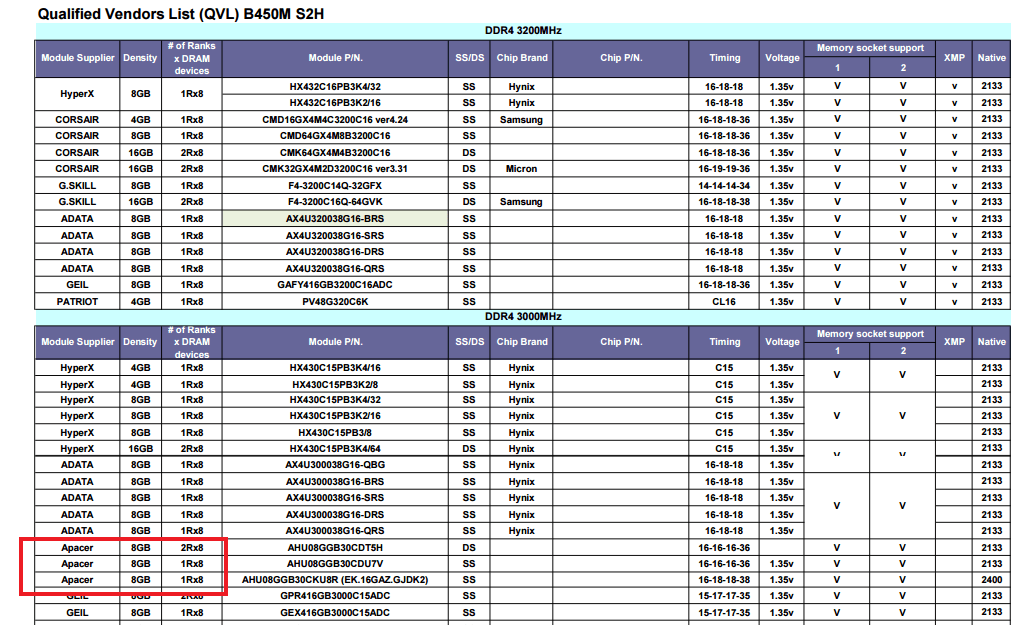Click the 'Micron' chip brand cell

(521, 169)
